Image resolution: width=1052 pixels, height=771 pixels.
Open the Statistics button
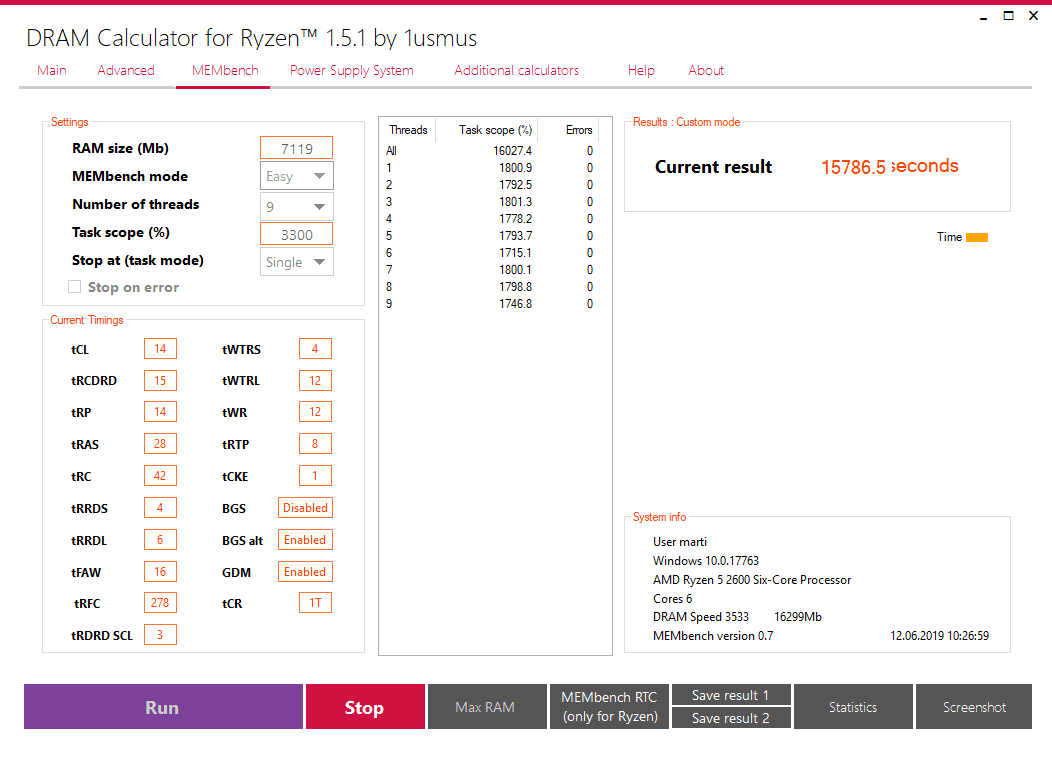coord(853,707)
